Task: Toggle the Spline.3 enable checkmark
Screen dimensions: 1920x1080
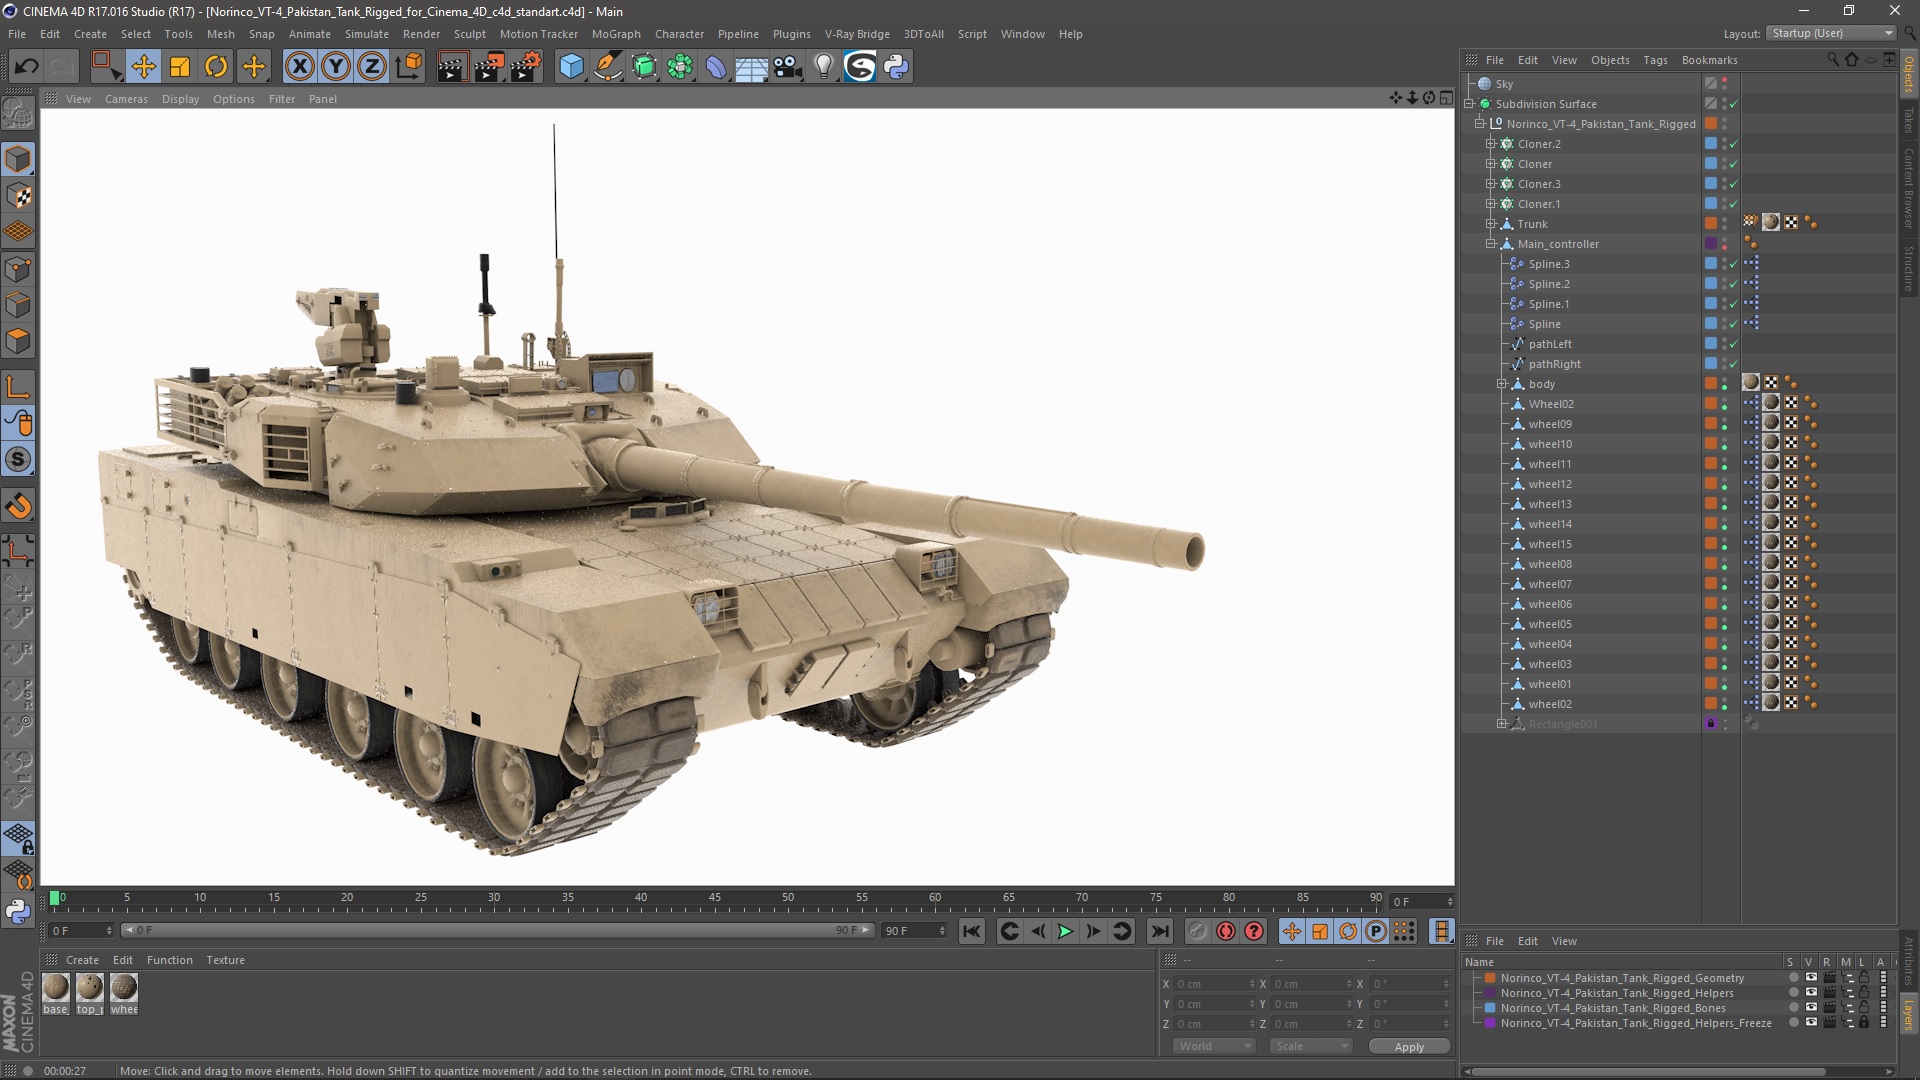Action: pyautogui.click(x=1734, y=264)
